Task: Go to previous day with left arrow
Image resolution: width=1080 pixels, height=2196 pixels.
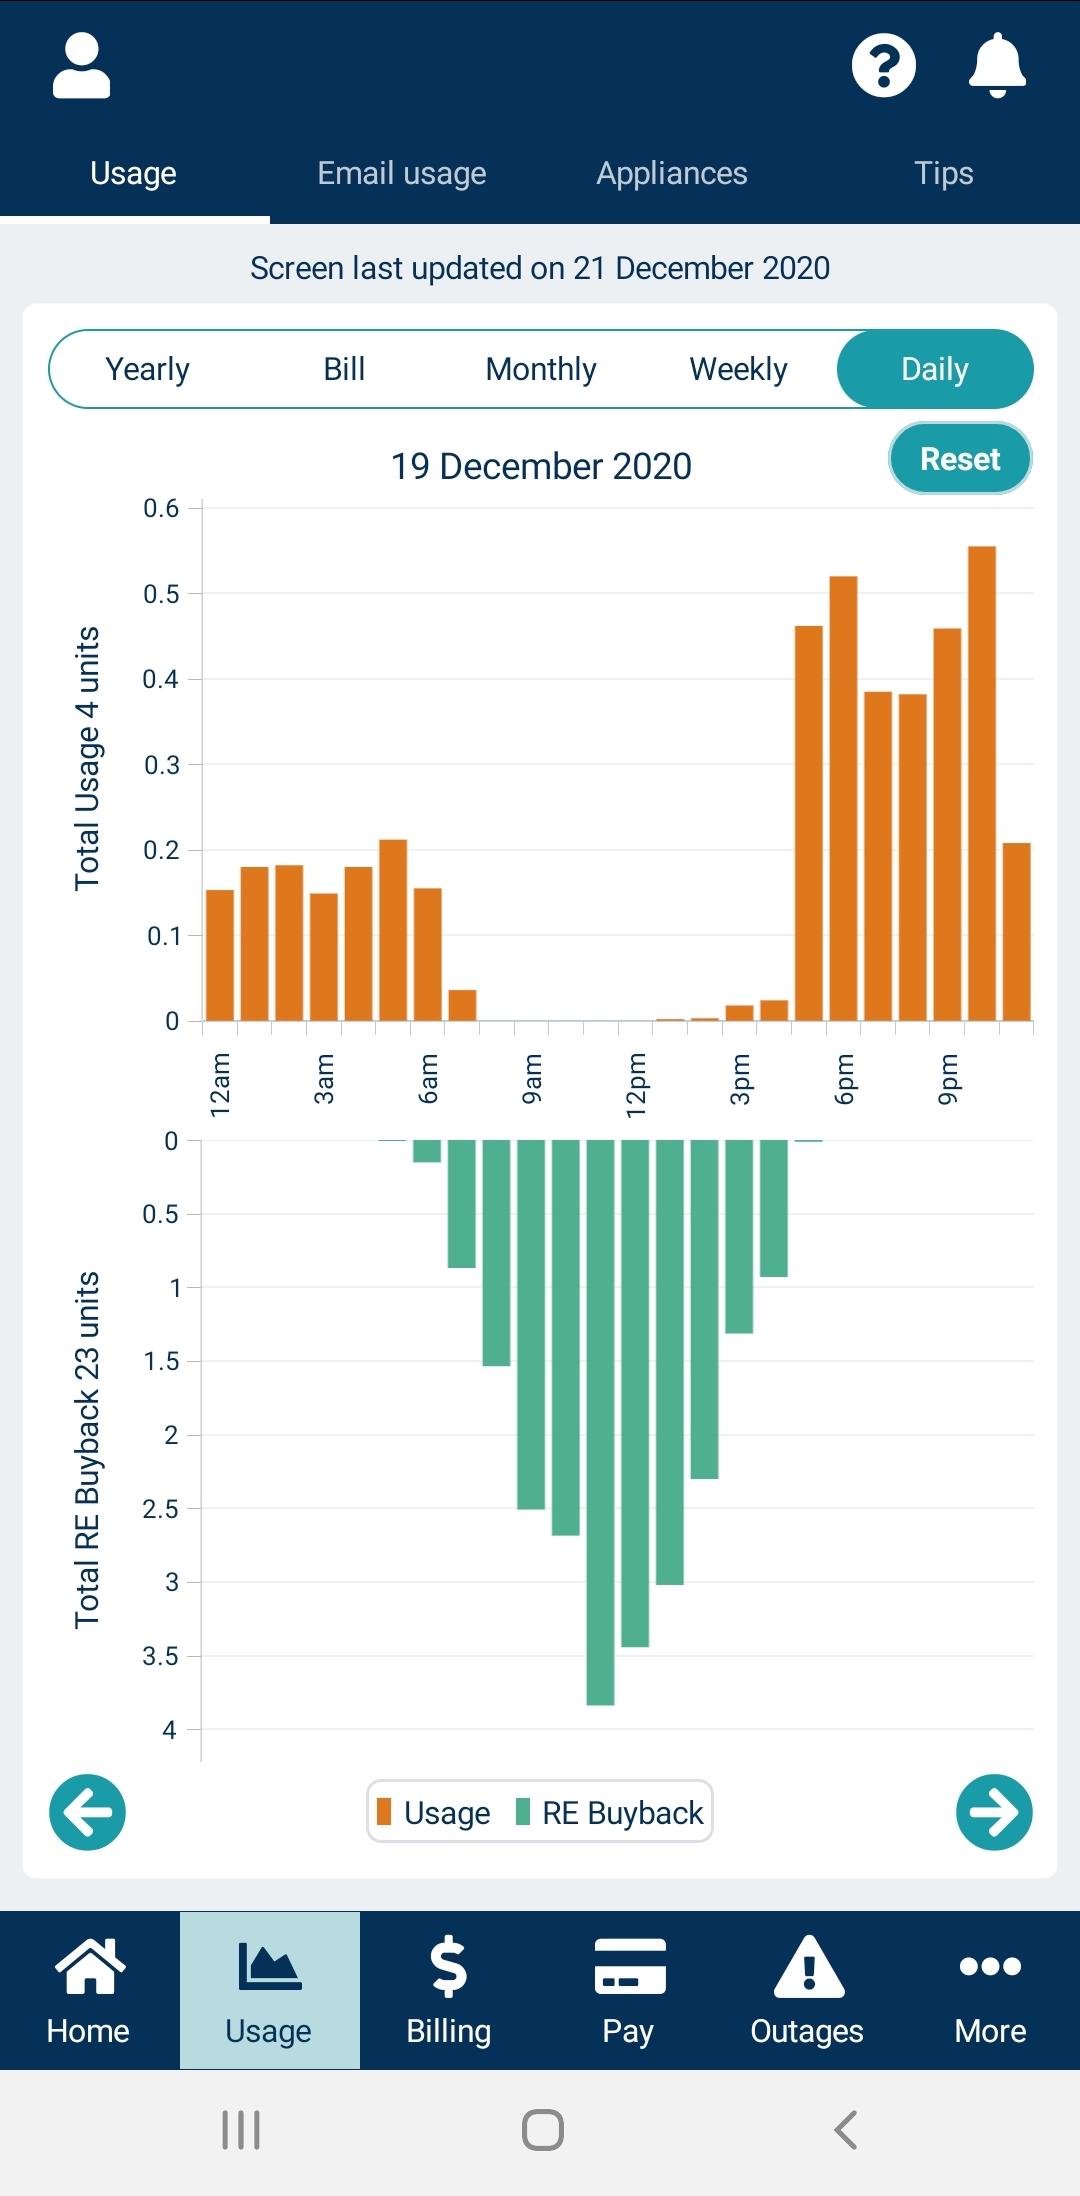Action: click(88, 1812)
